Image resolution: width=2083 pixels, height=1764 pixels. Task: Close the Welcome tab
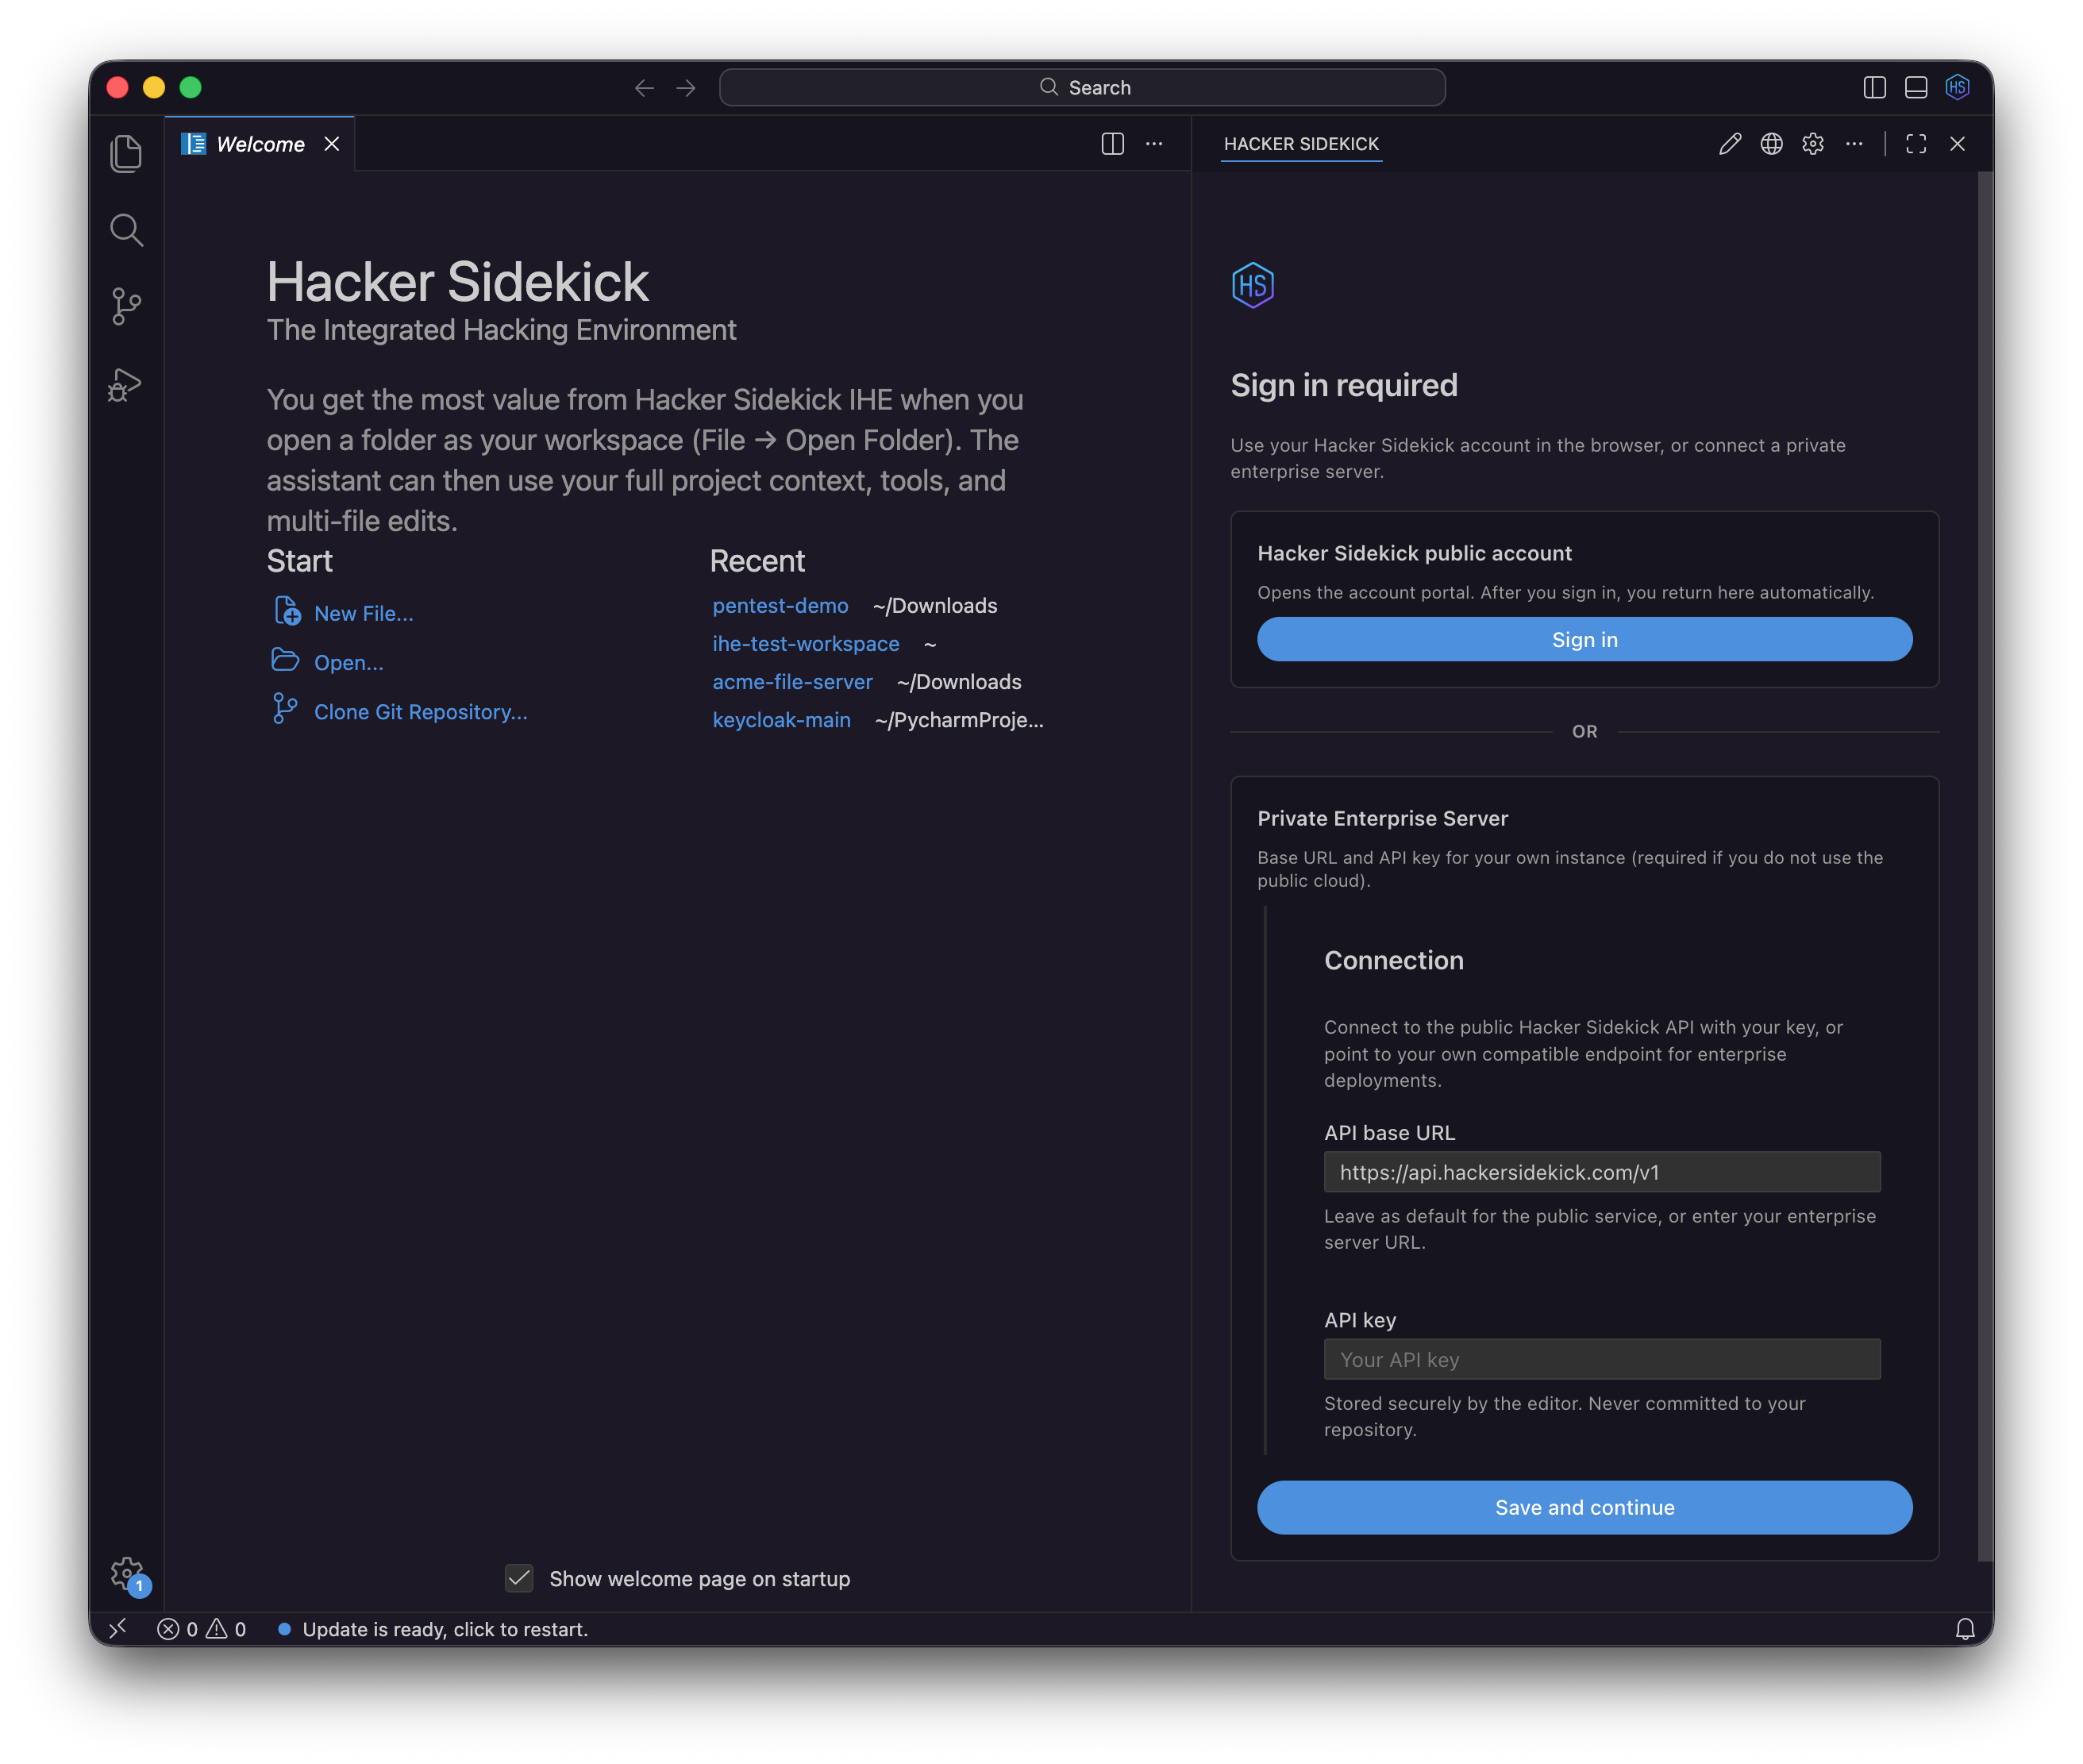point(332,144)
